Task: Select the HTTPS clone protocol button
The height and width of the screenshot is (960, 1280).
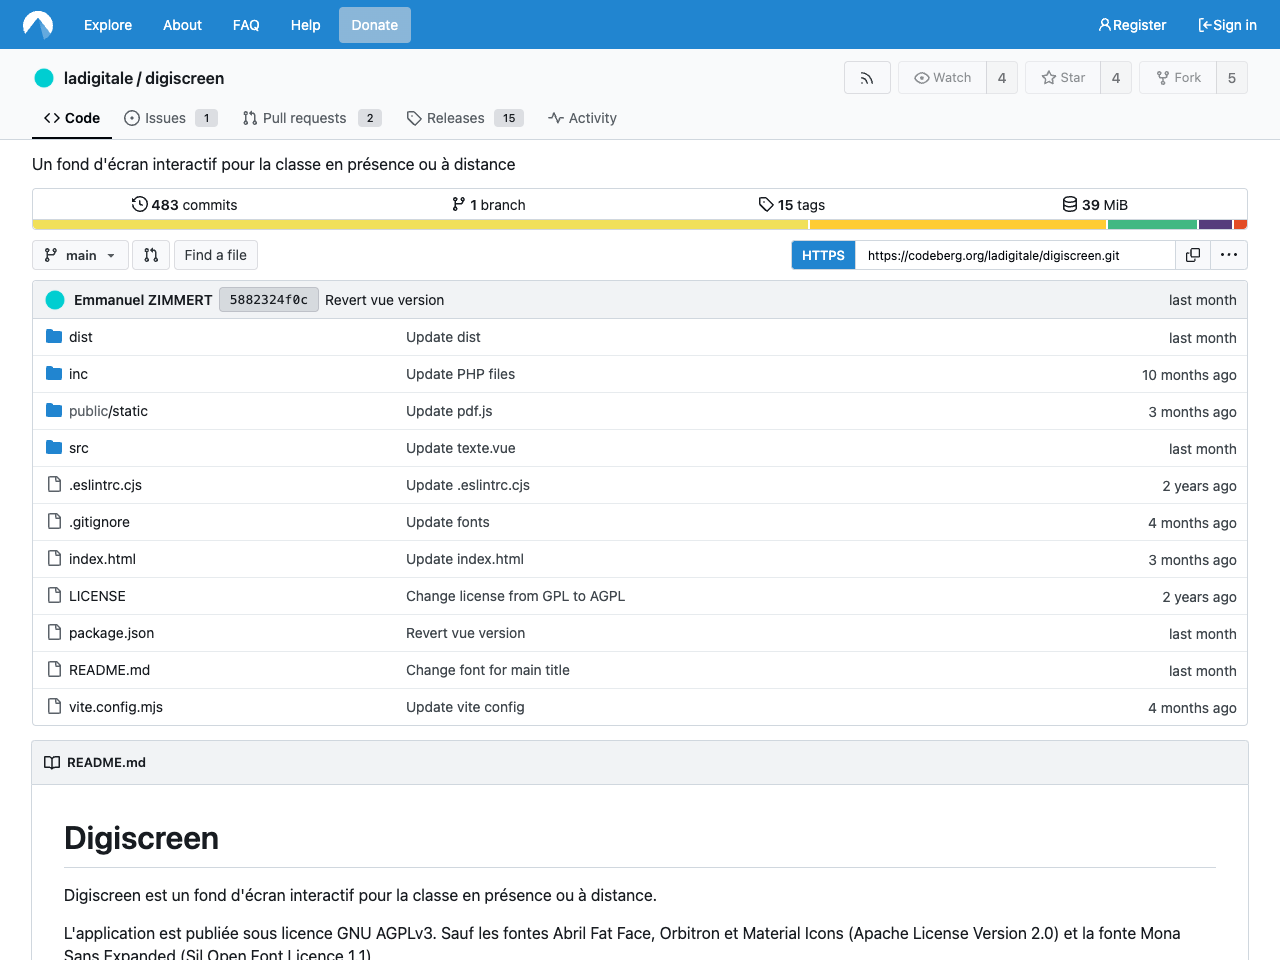Action: [823, 255]
